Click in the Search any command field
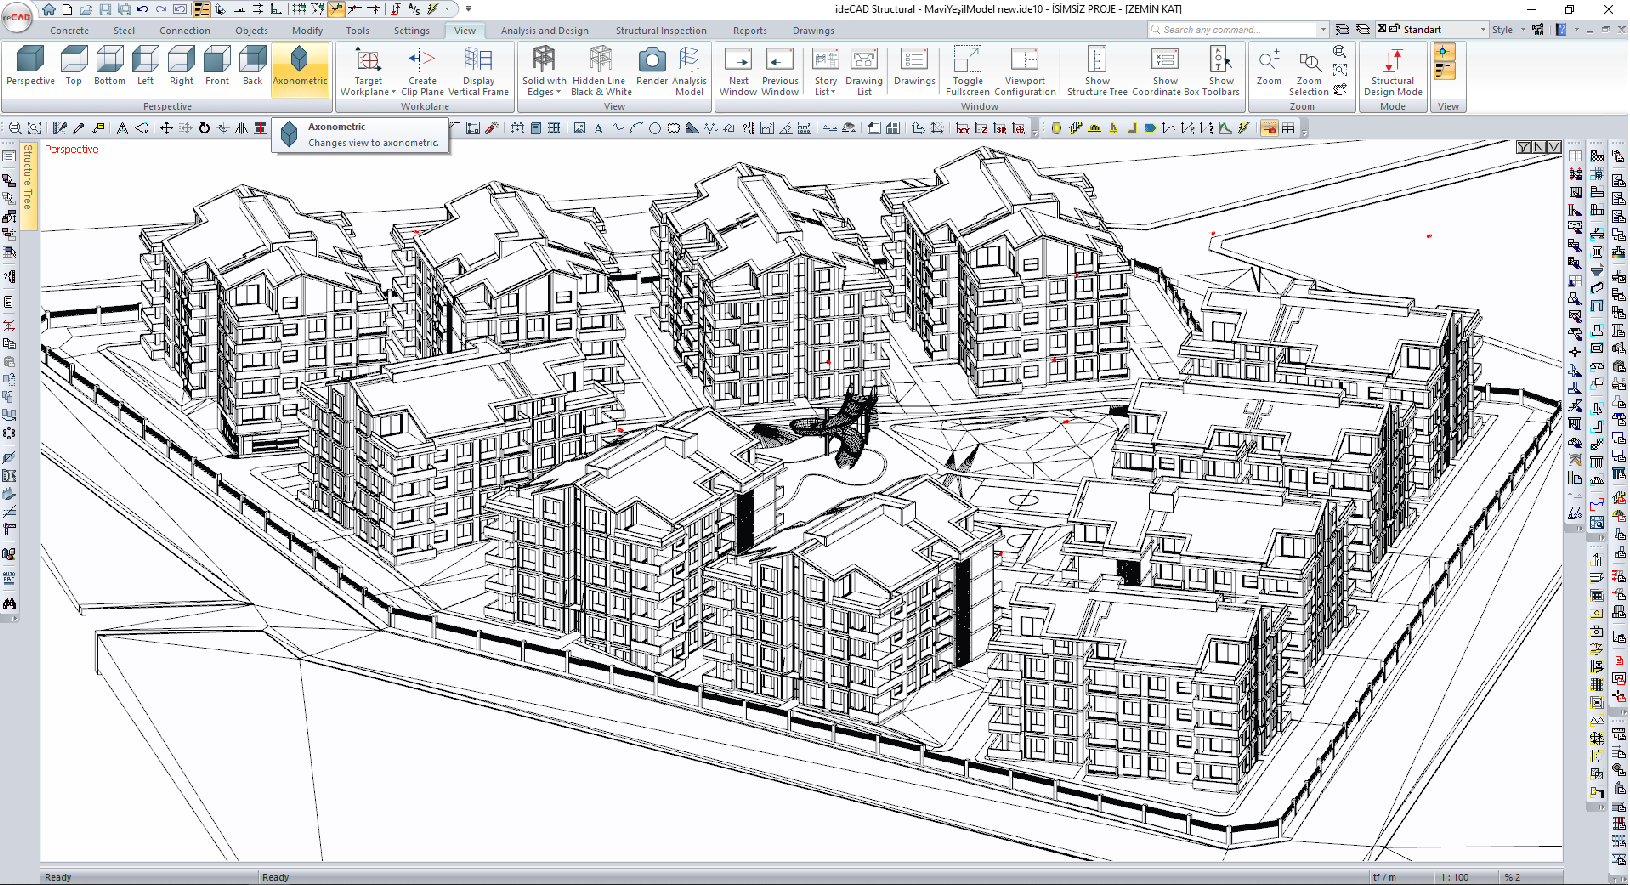 point(1232,30)
